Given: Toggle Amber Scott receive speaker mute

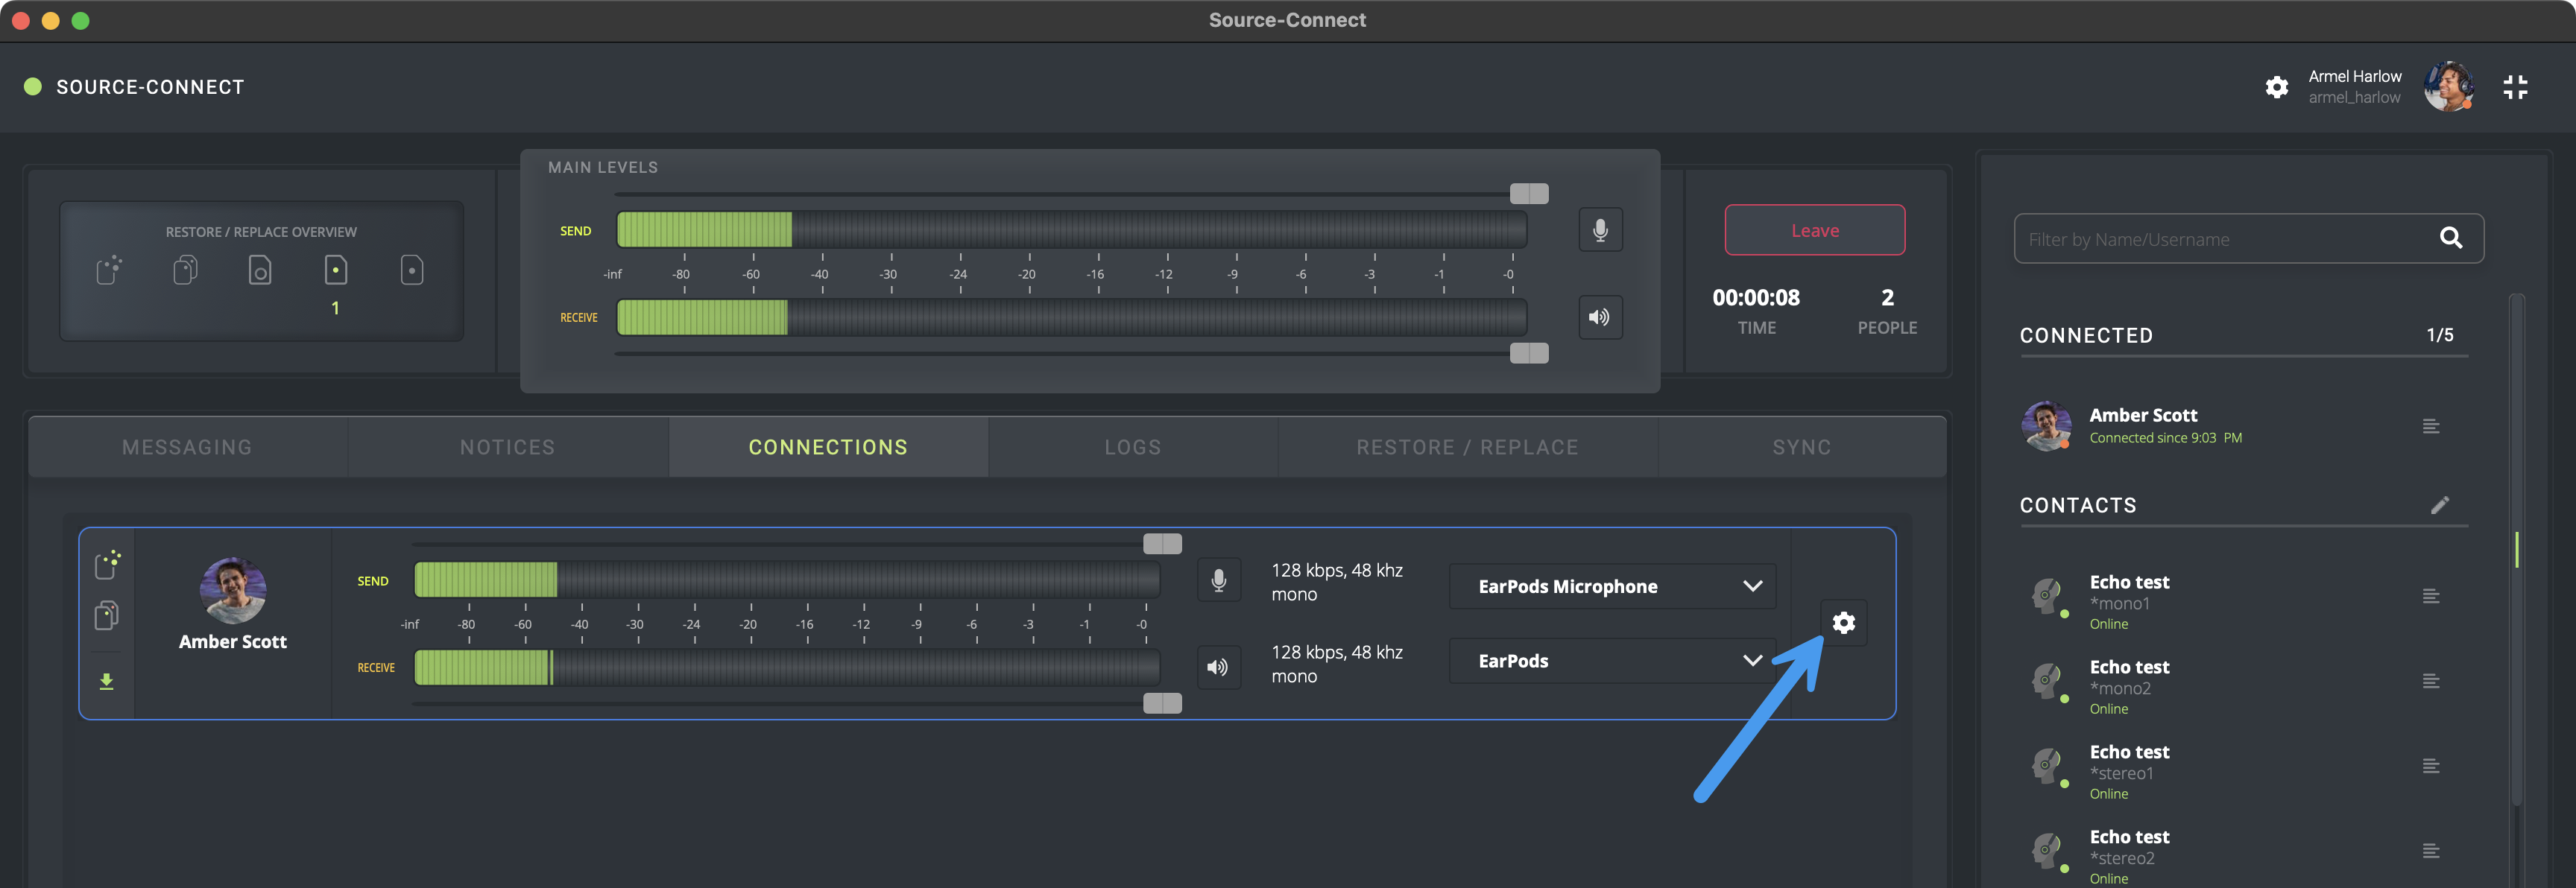Looking at the screenshot, I should point(1218,667).
